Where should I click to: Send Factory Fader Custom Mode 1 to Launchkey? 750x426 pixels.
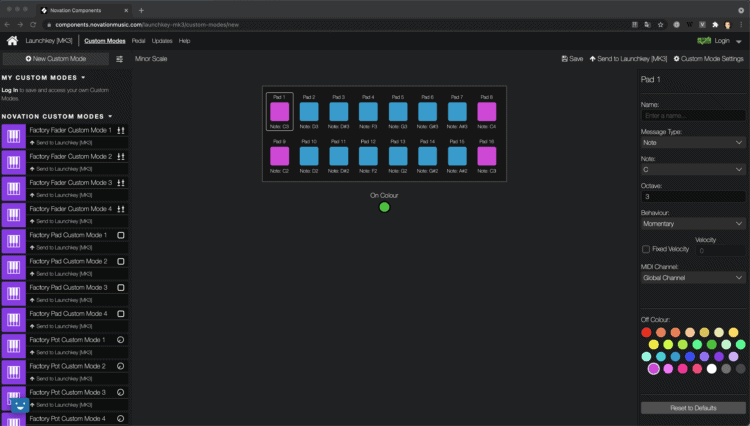tap(61, 143)
